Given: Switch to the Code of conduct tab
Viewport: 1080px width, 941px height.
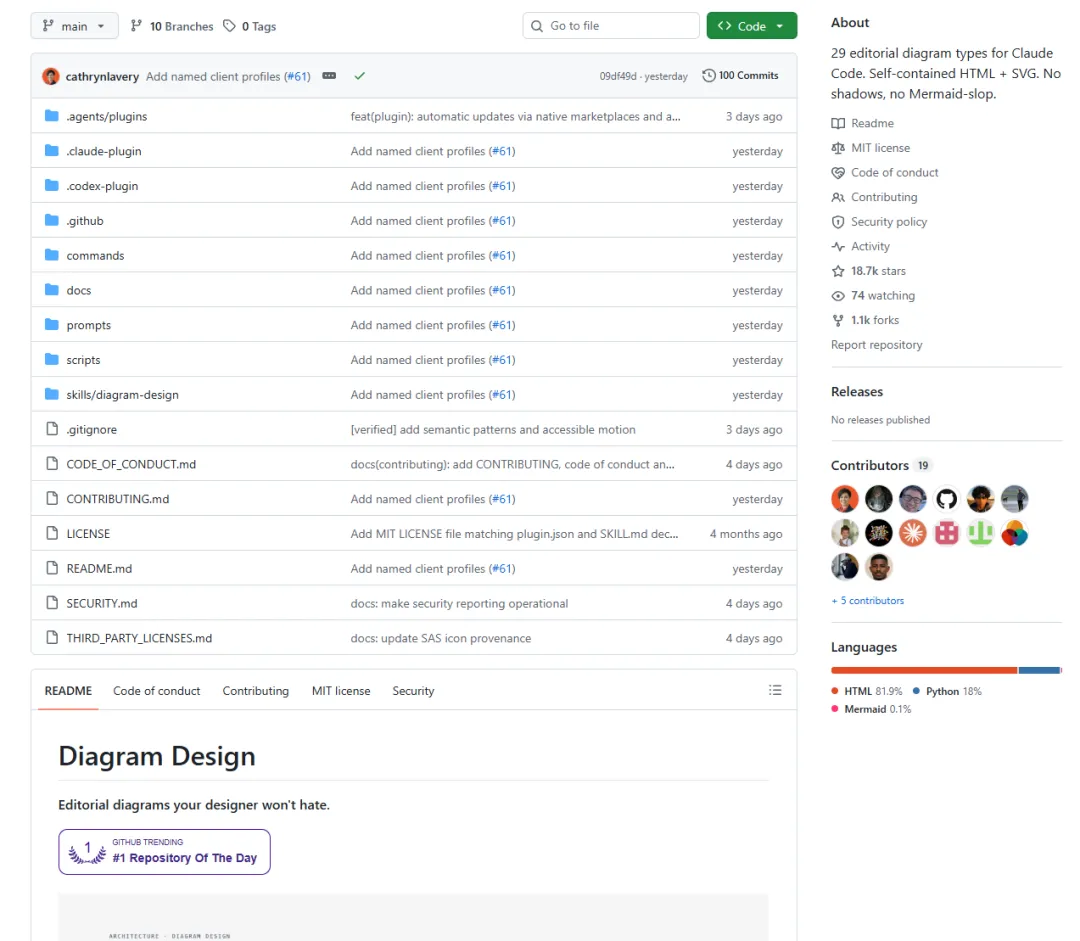Looking at the screenshot, I should point(156,690).
